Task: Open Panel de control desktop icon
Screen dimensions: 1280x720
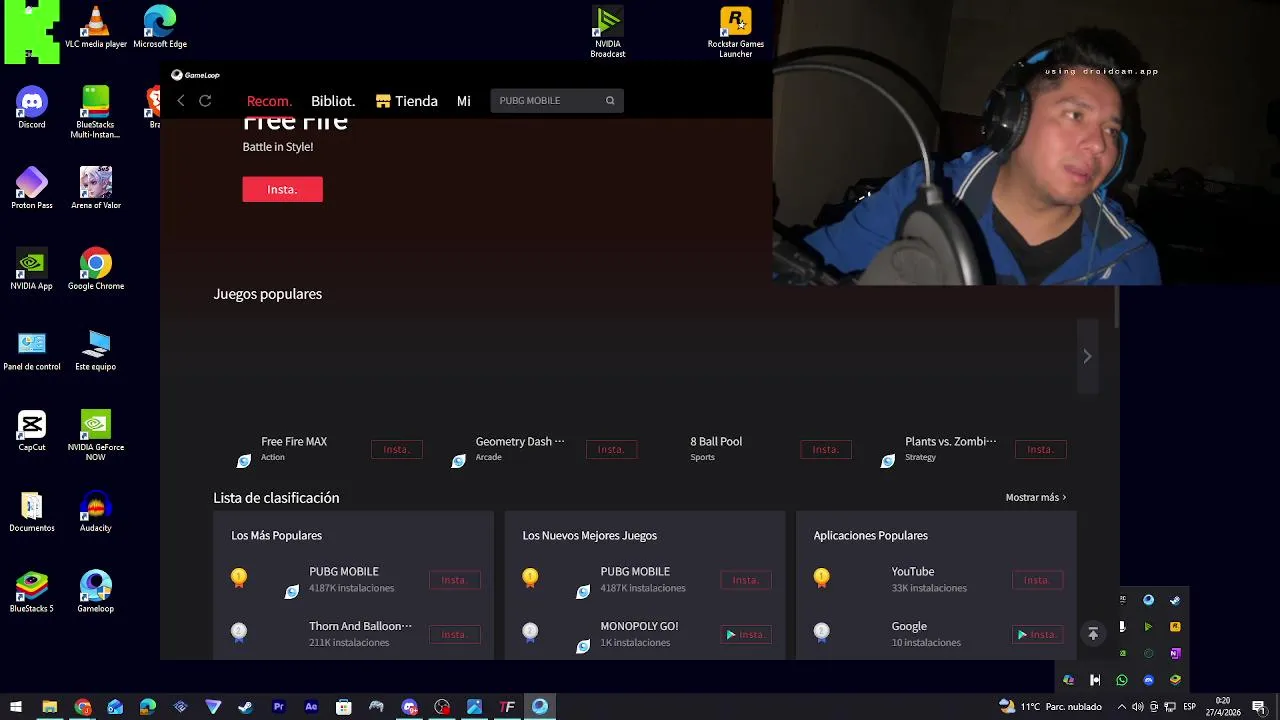Action: click(x=32, y=350)
